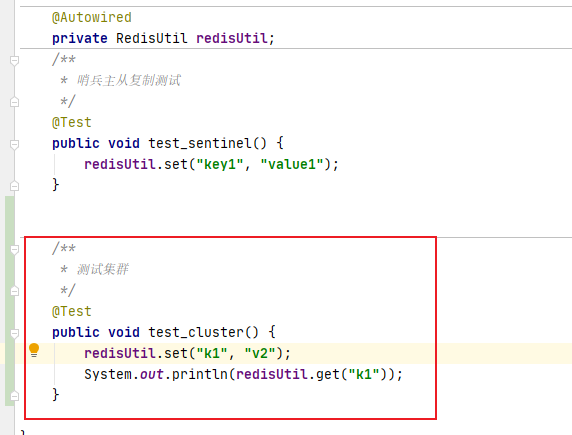
Task: Collapse the sentinel test Javadoc comment start marker
Action: click(14, 60)
